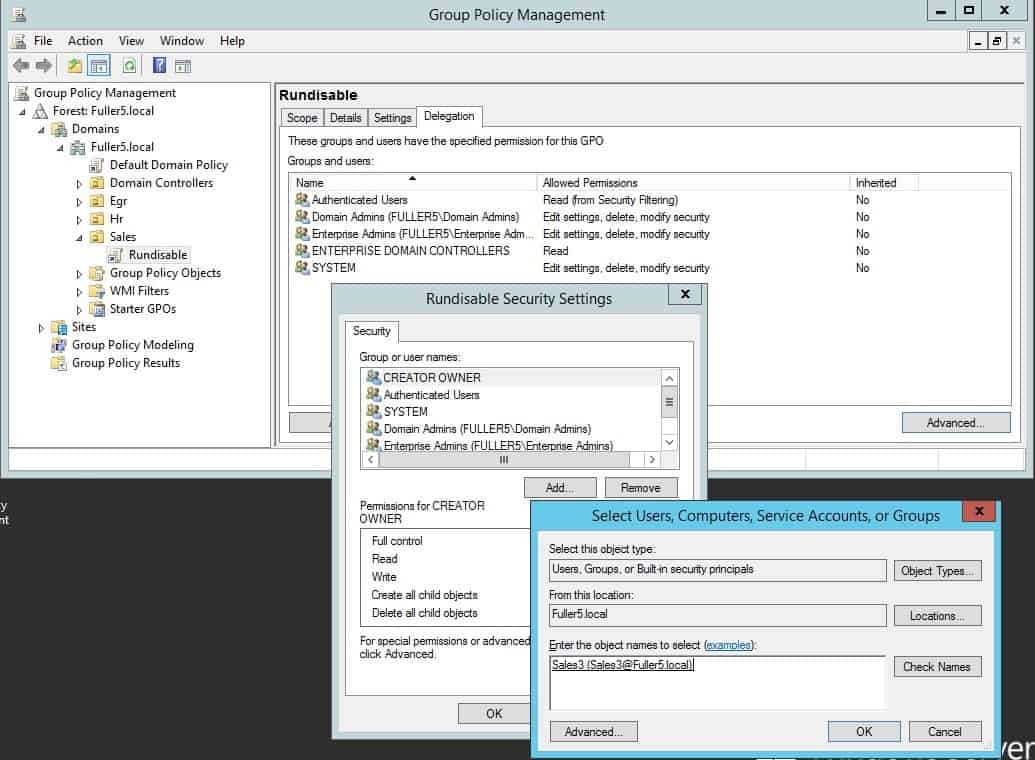Open Object Types dialog
1035x760 pixels.
[937, 570]
